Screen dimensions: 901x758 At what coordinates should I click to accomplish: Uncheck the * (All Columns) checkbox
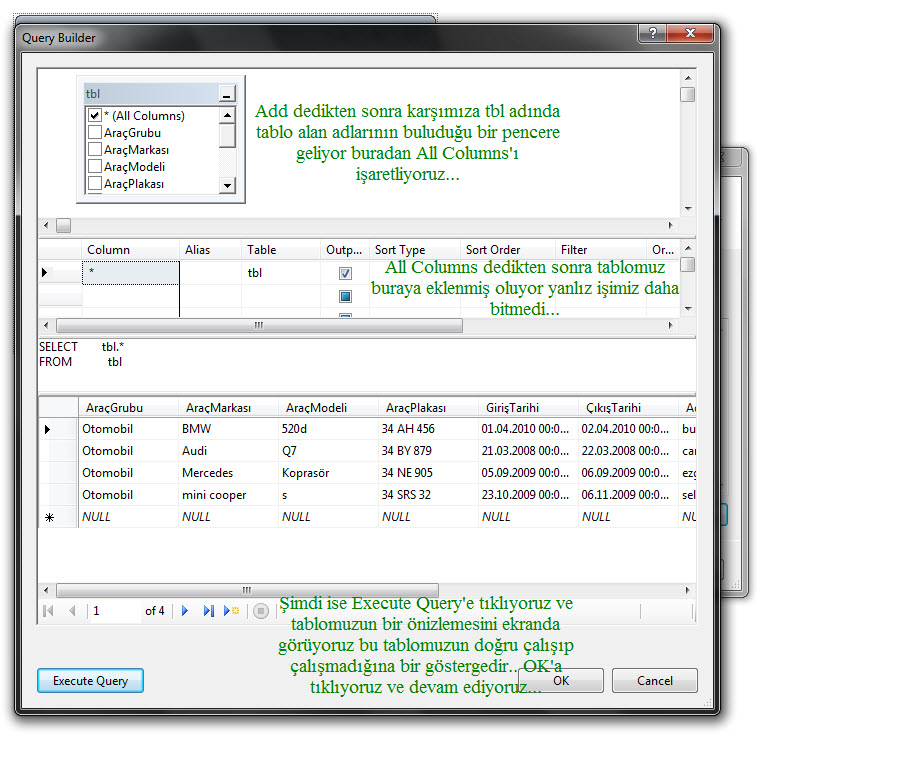95,116
